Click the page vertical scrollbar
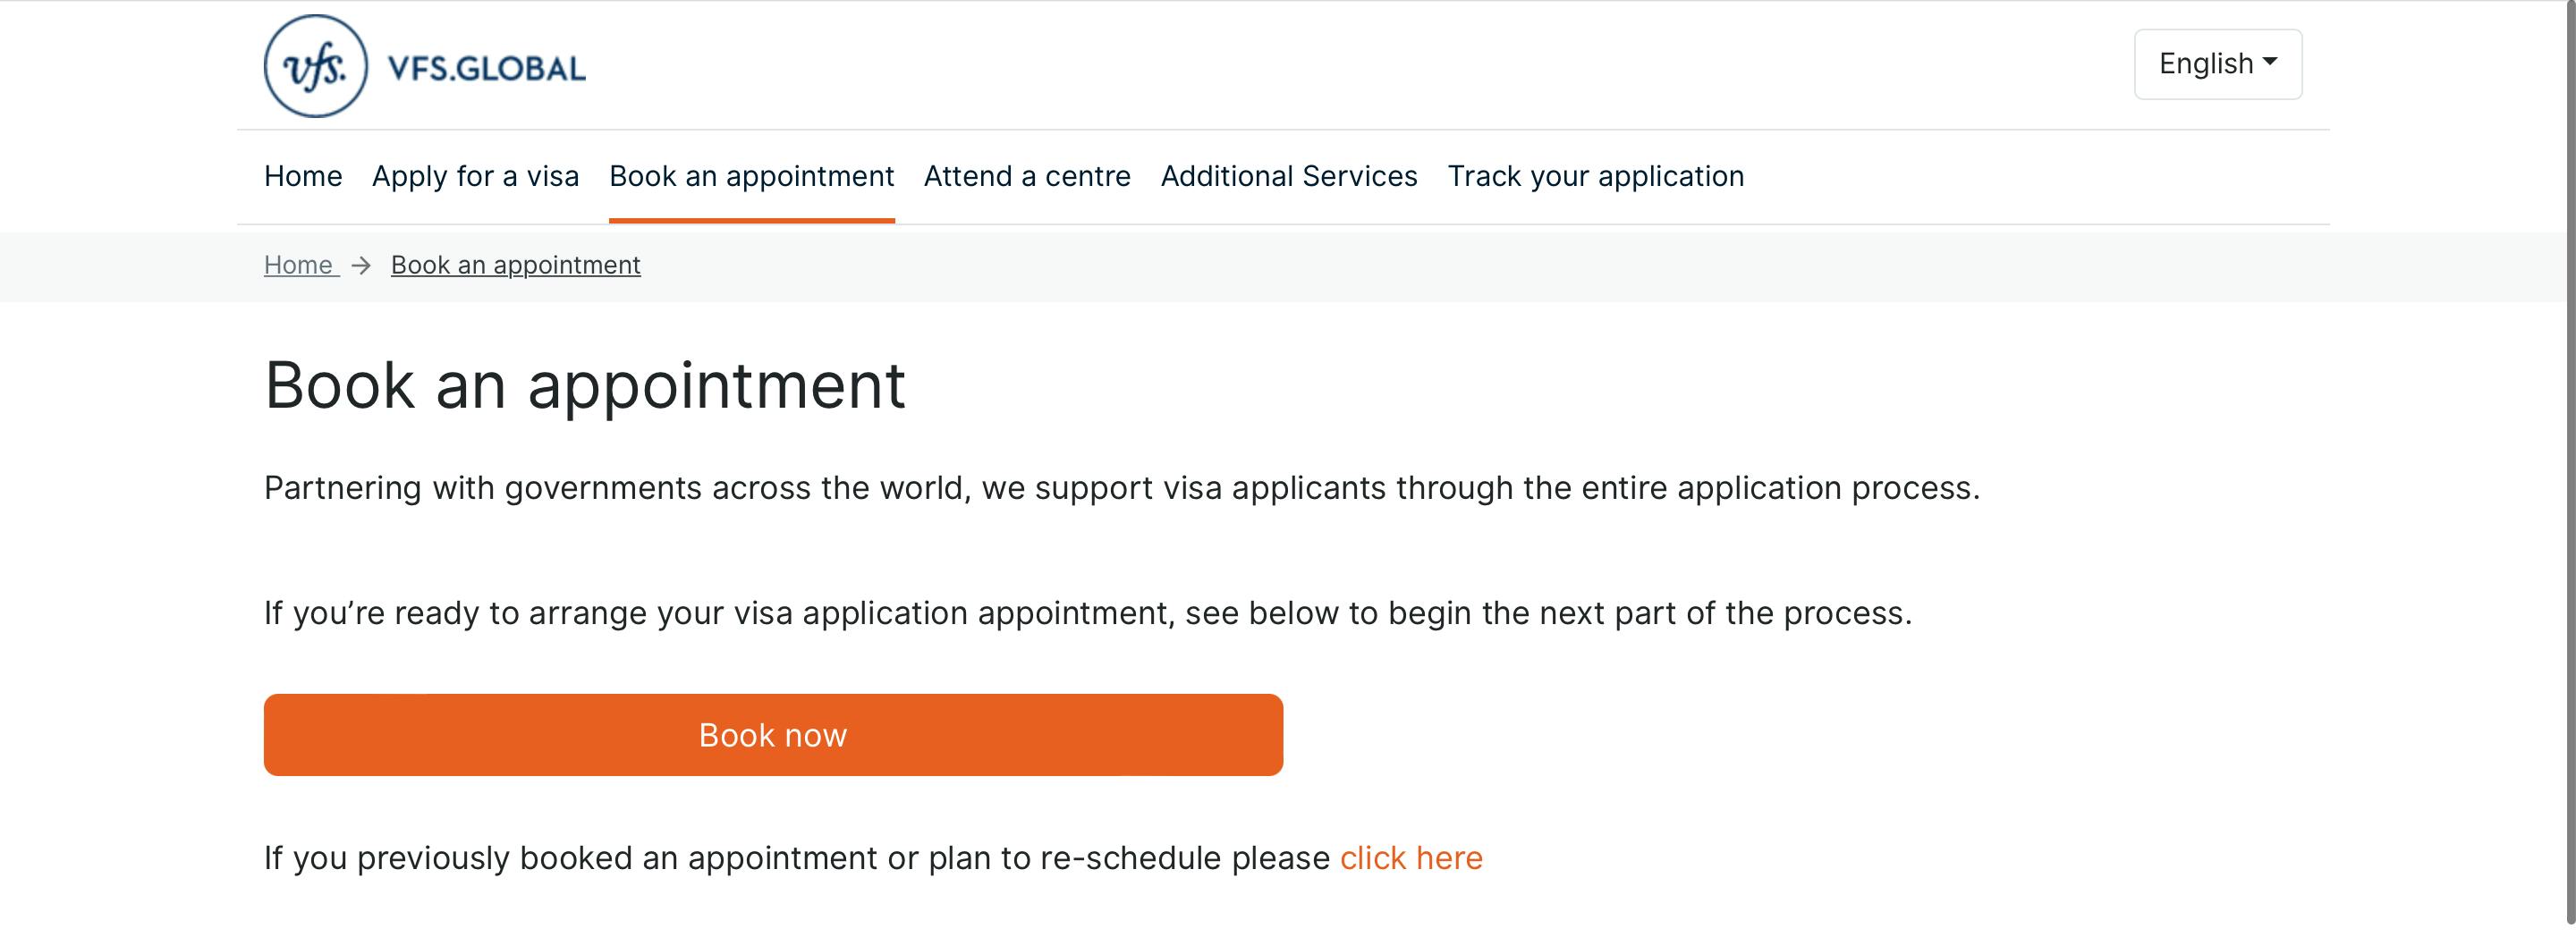The image size is (2576, 937). pos(2570,468)
